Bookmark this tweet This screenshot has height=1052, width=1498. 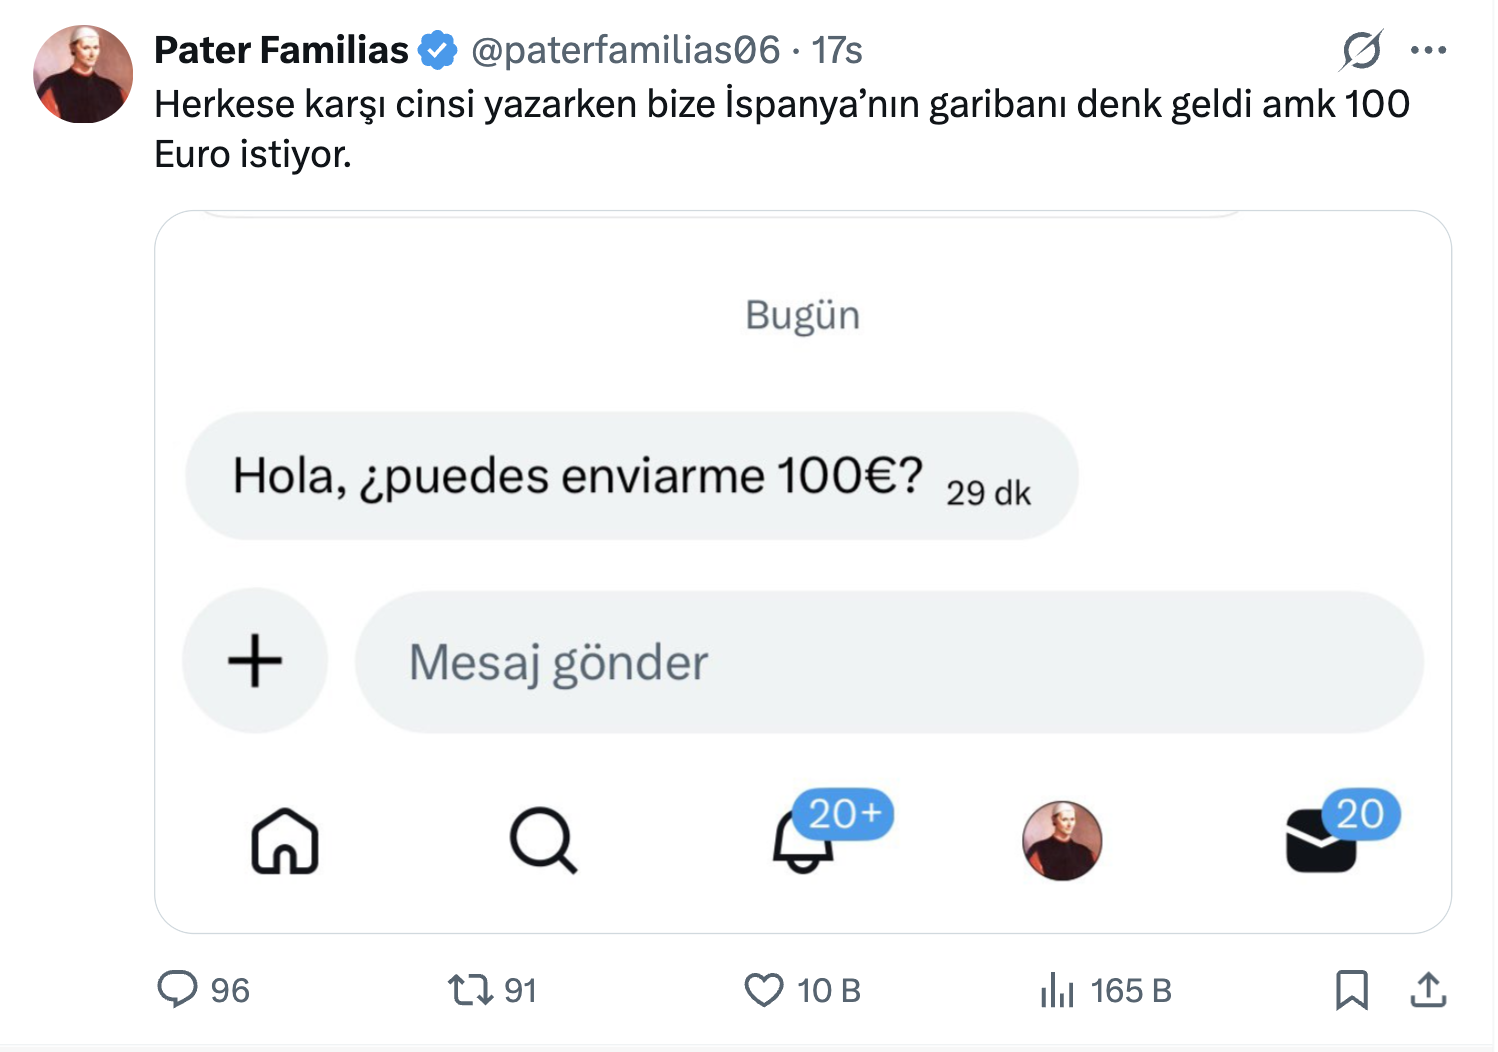pyautogui.click(x=1351, y=989)
